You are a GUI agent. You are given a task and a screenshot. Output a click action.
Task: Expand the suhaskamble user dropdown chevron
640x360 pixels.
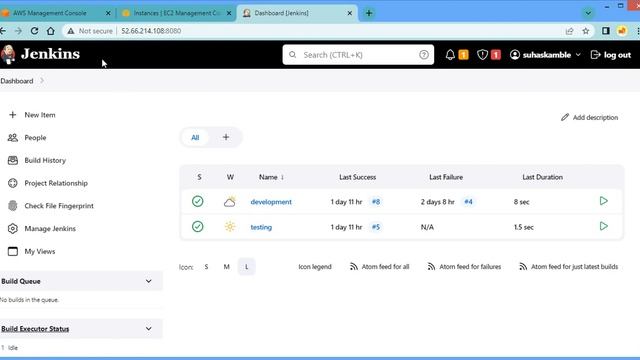click(x=578, y=55)
